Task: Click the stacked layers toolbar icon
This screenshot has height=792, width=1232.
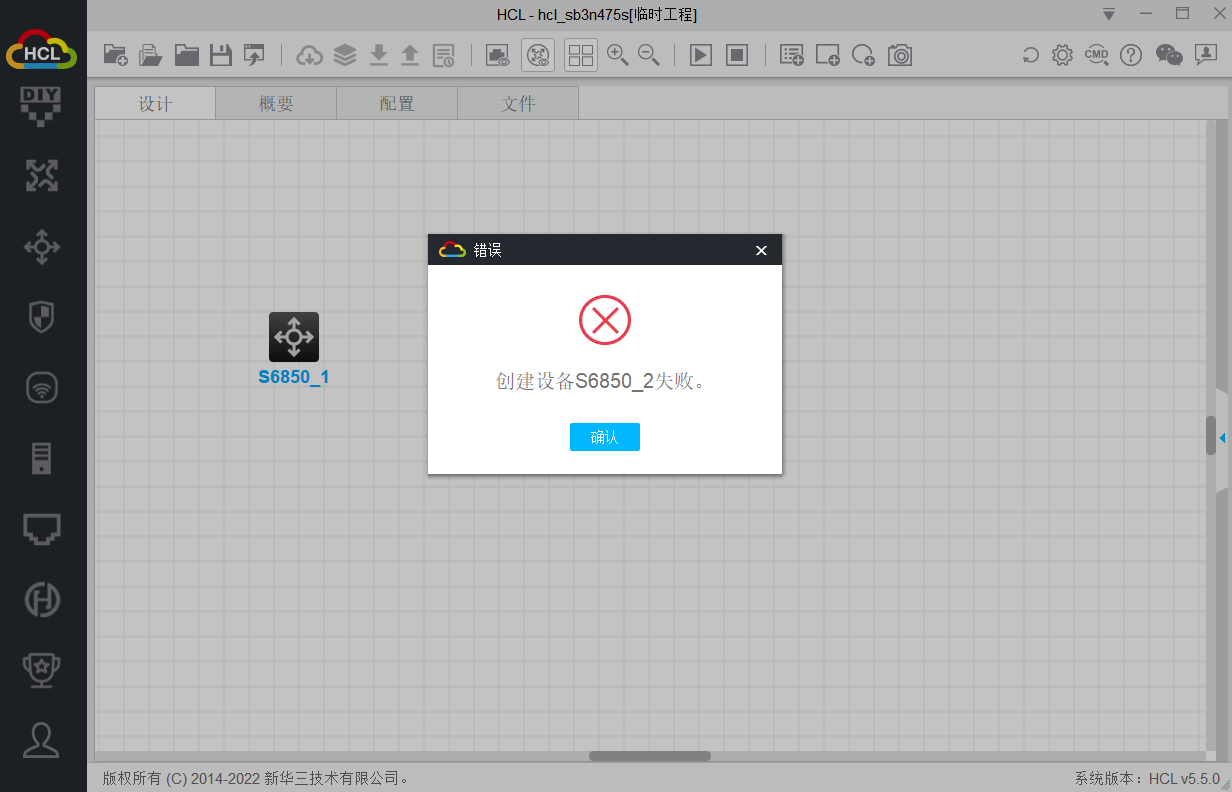Action: click(x=345, y=55)
